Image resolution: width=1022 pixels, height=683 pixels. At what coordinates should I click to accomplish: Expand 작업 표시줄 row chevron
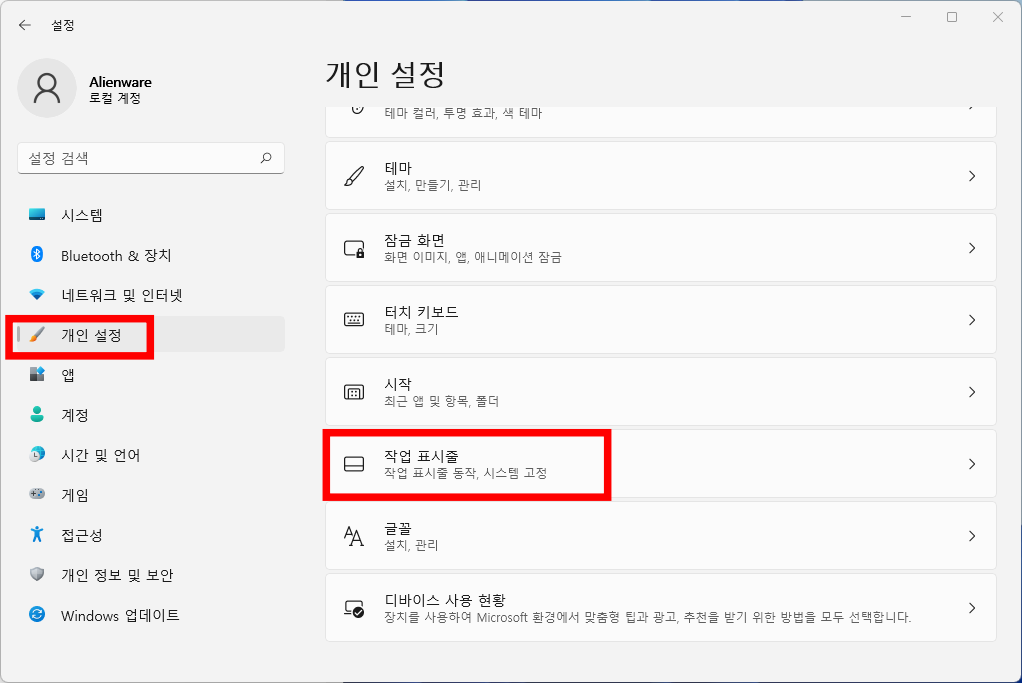click(972, 464)
